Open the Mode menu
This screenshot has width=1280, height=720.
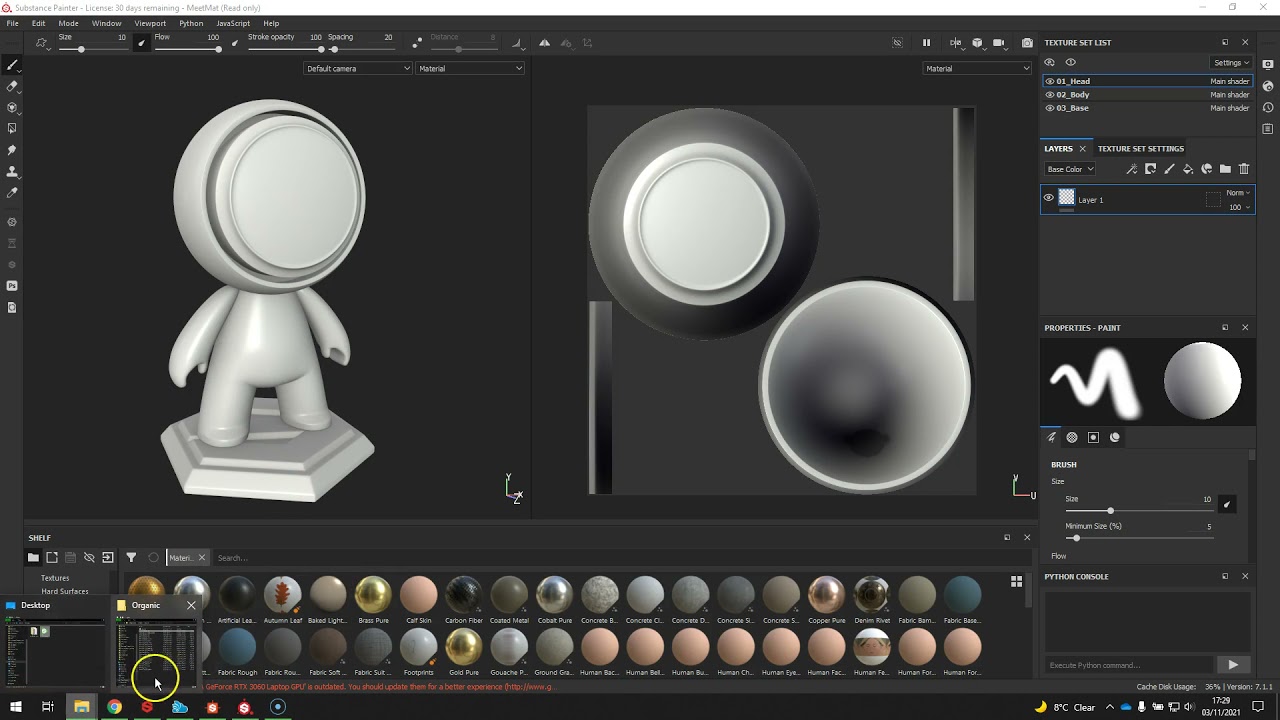point(68,23)
